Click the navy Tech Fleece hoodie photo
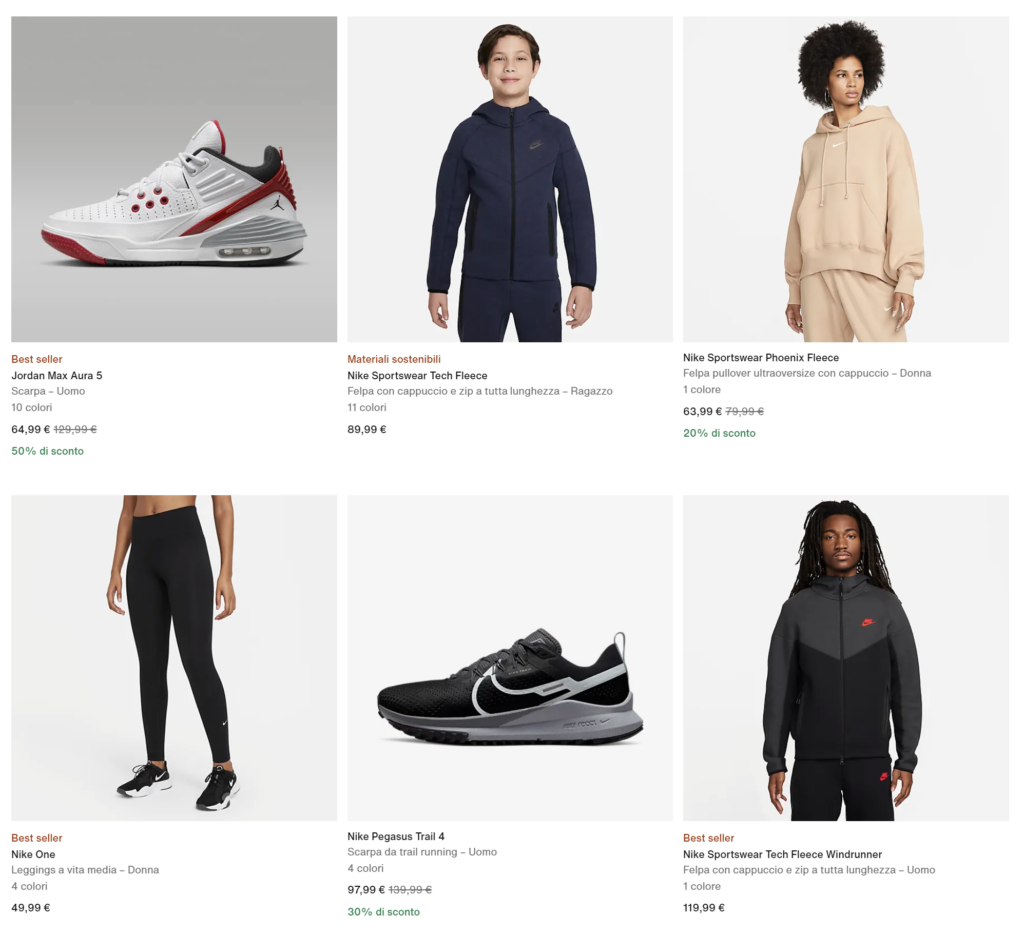Image resolution: width=1024 pixels, height=934 pixels. (x=510, y=180)
